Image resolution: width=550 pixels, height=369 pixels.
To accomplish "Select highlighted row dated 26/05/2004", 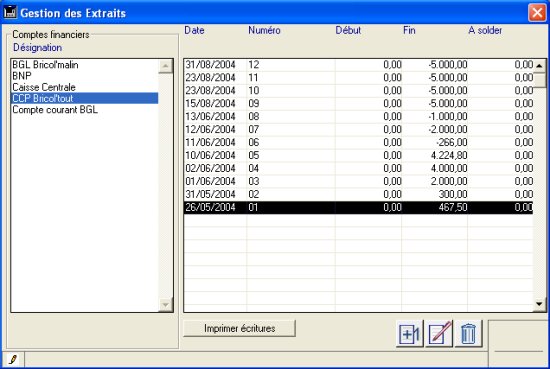I will [x=358, y=207].
